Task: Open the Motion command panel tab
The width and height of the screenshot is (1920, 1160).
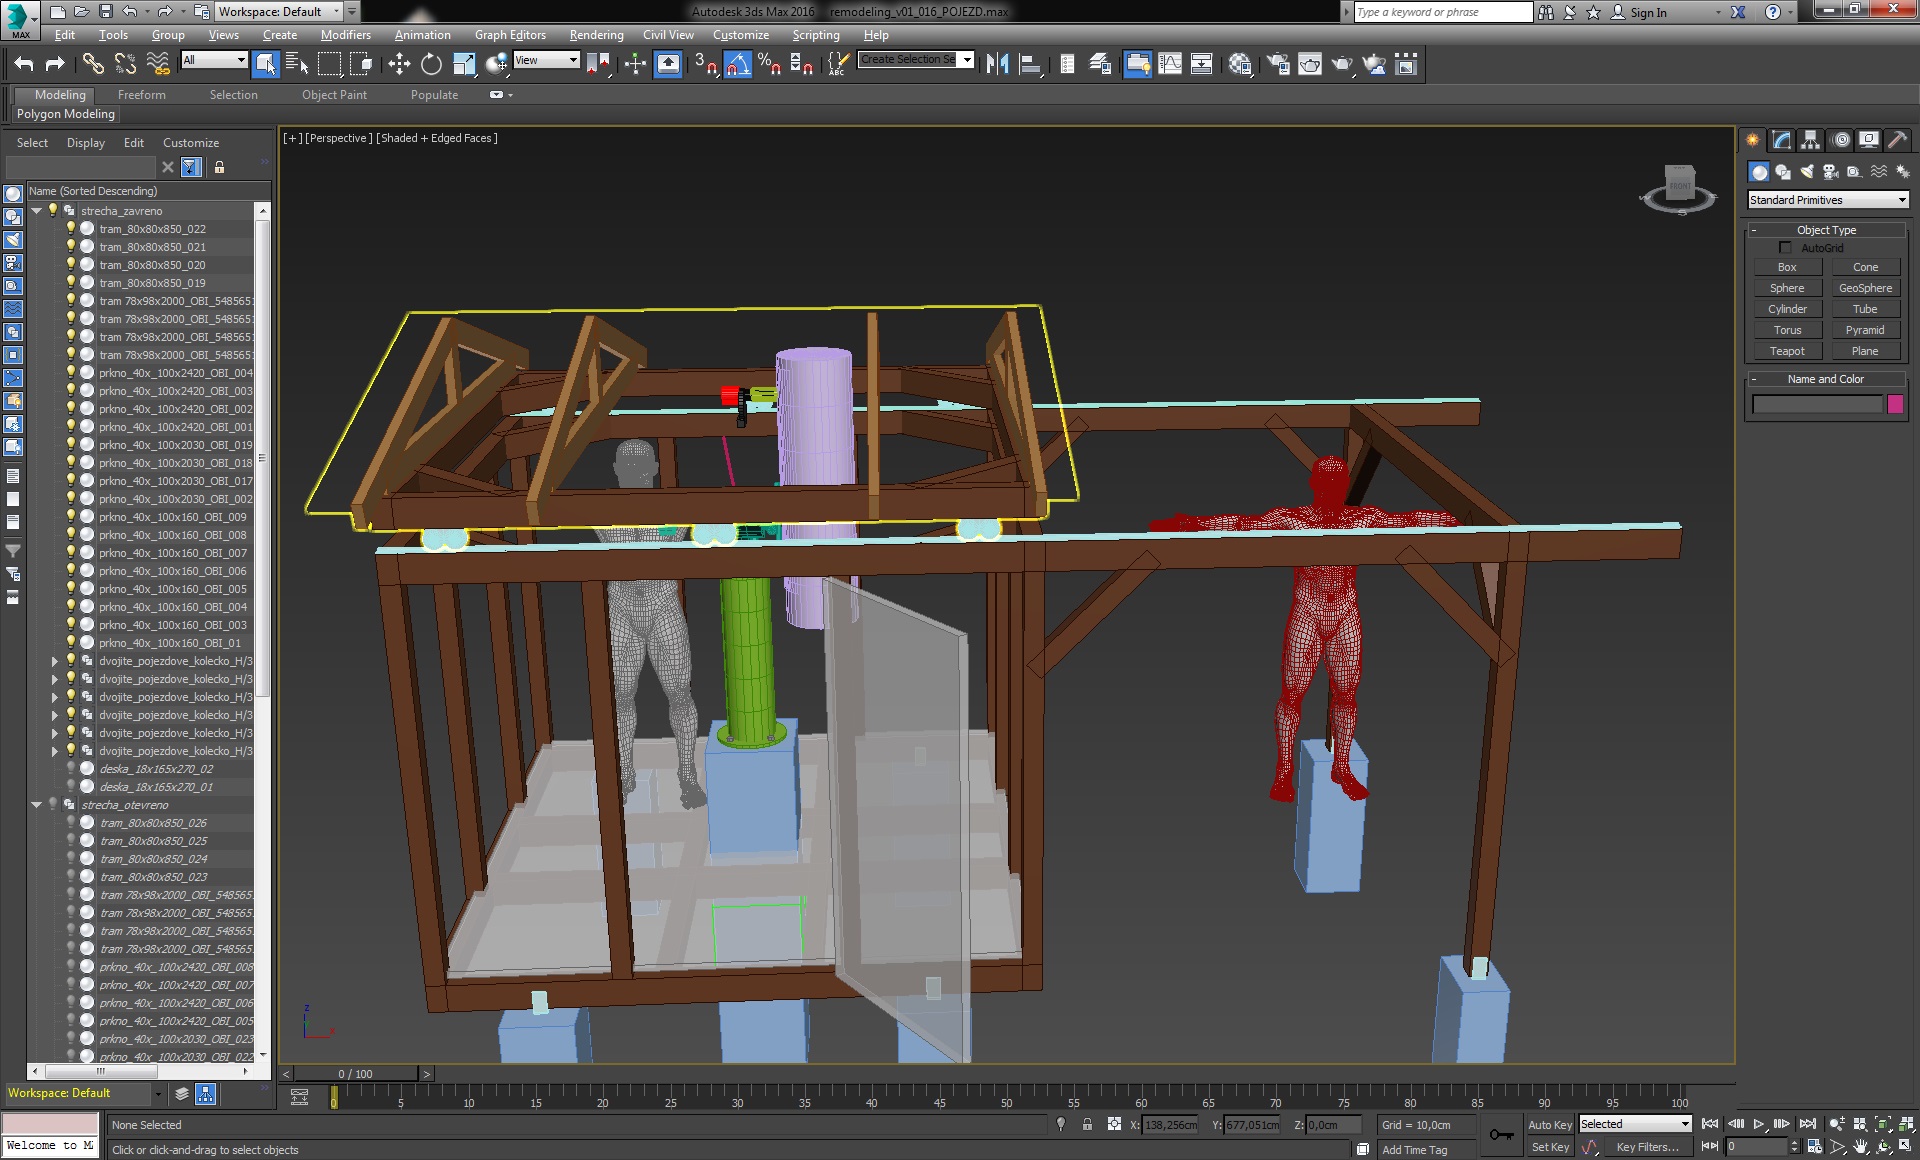Action: (1841, 140)
